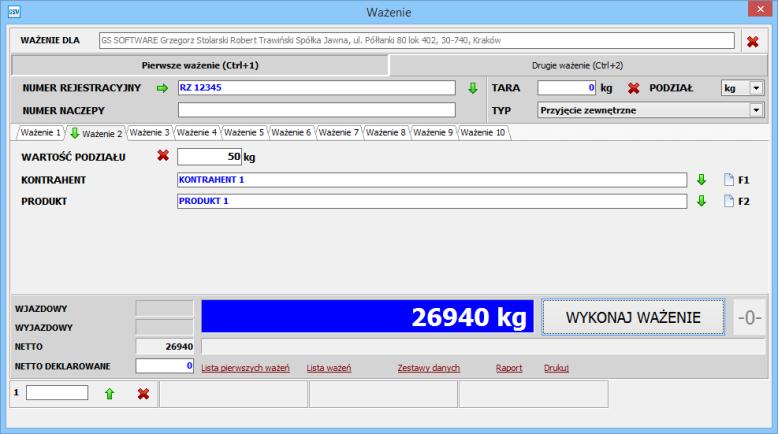
Task: Click the Kontrahent field with KONTRAHENT 1
Action: 432,180
